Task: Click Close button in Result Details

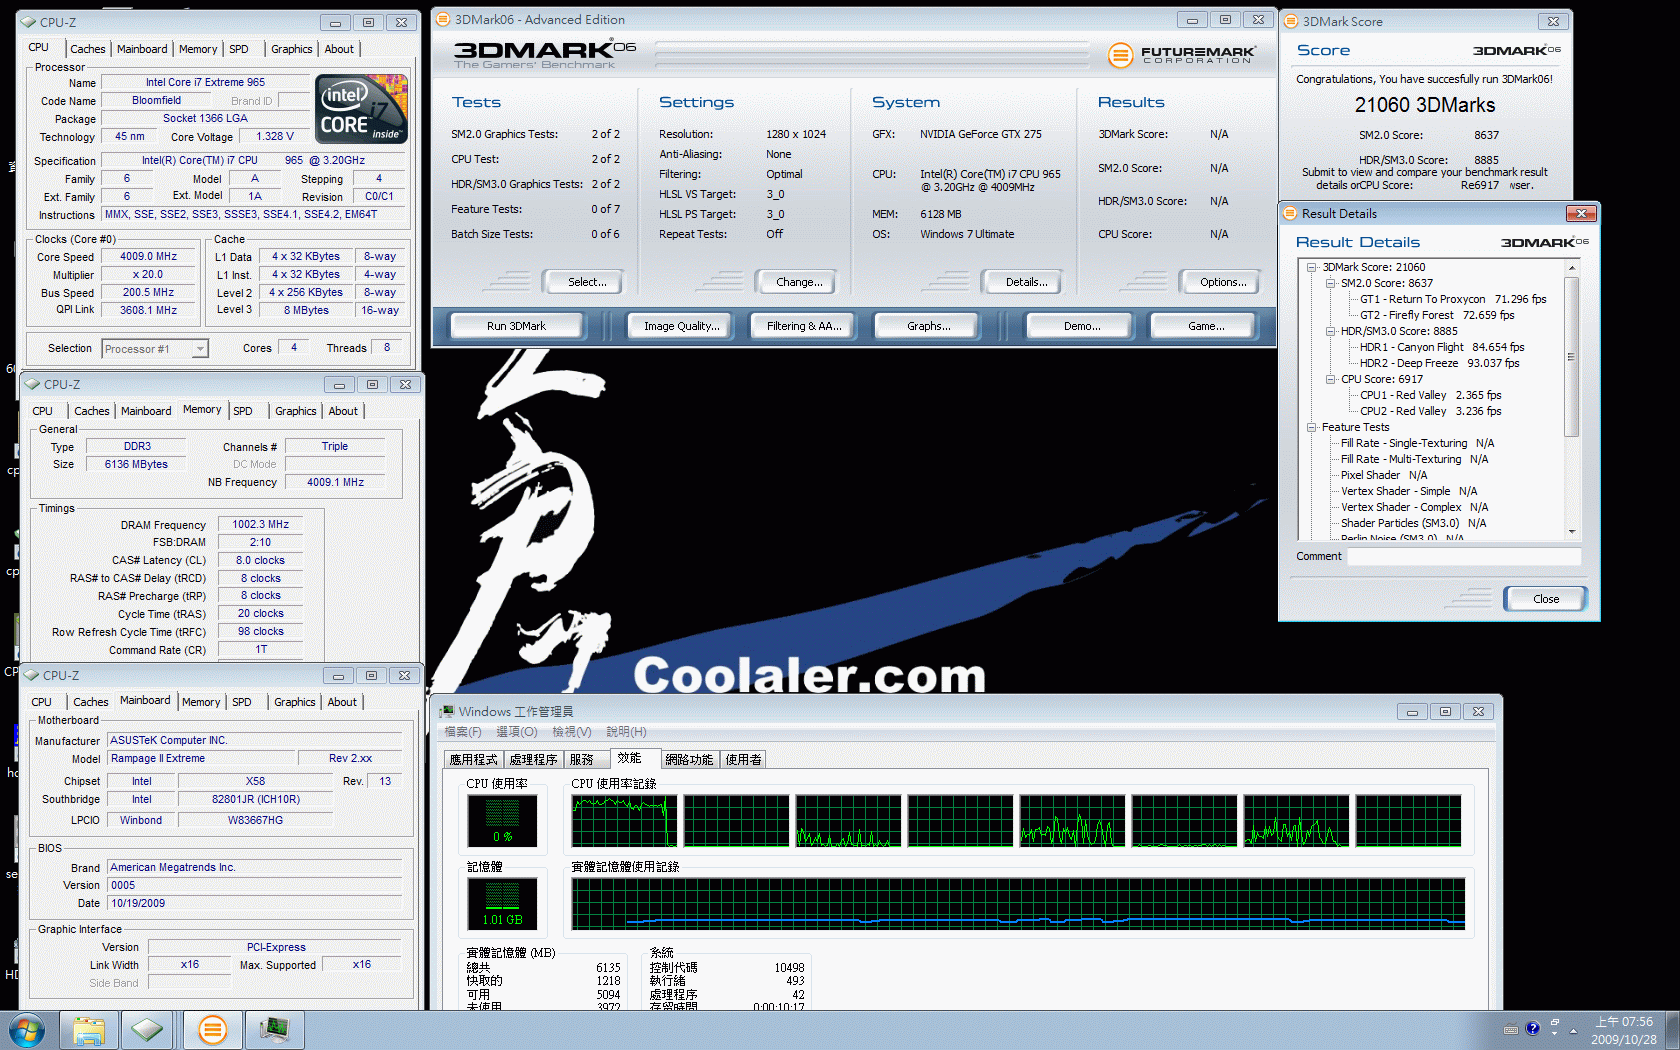Action: pyautogui.click(x=1545, y=599)
